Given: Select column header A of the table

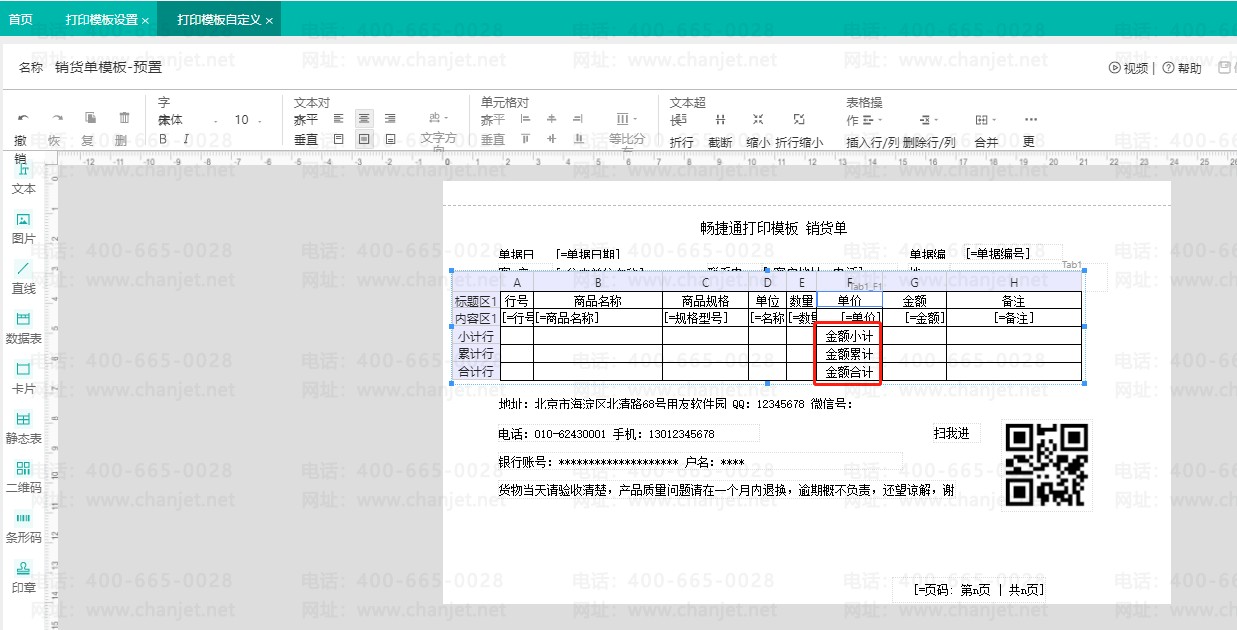Looking at the screenshot, I should 517,283.
